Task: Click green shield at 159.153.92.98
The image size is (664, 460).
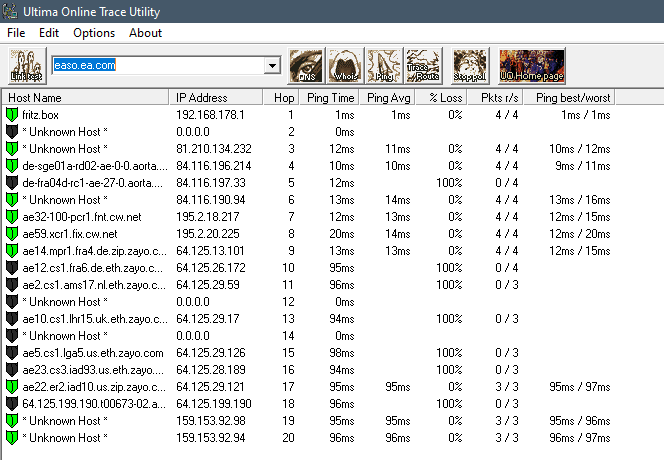Action: click(x=12, y=421)
